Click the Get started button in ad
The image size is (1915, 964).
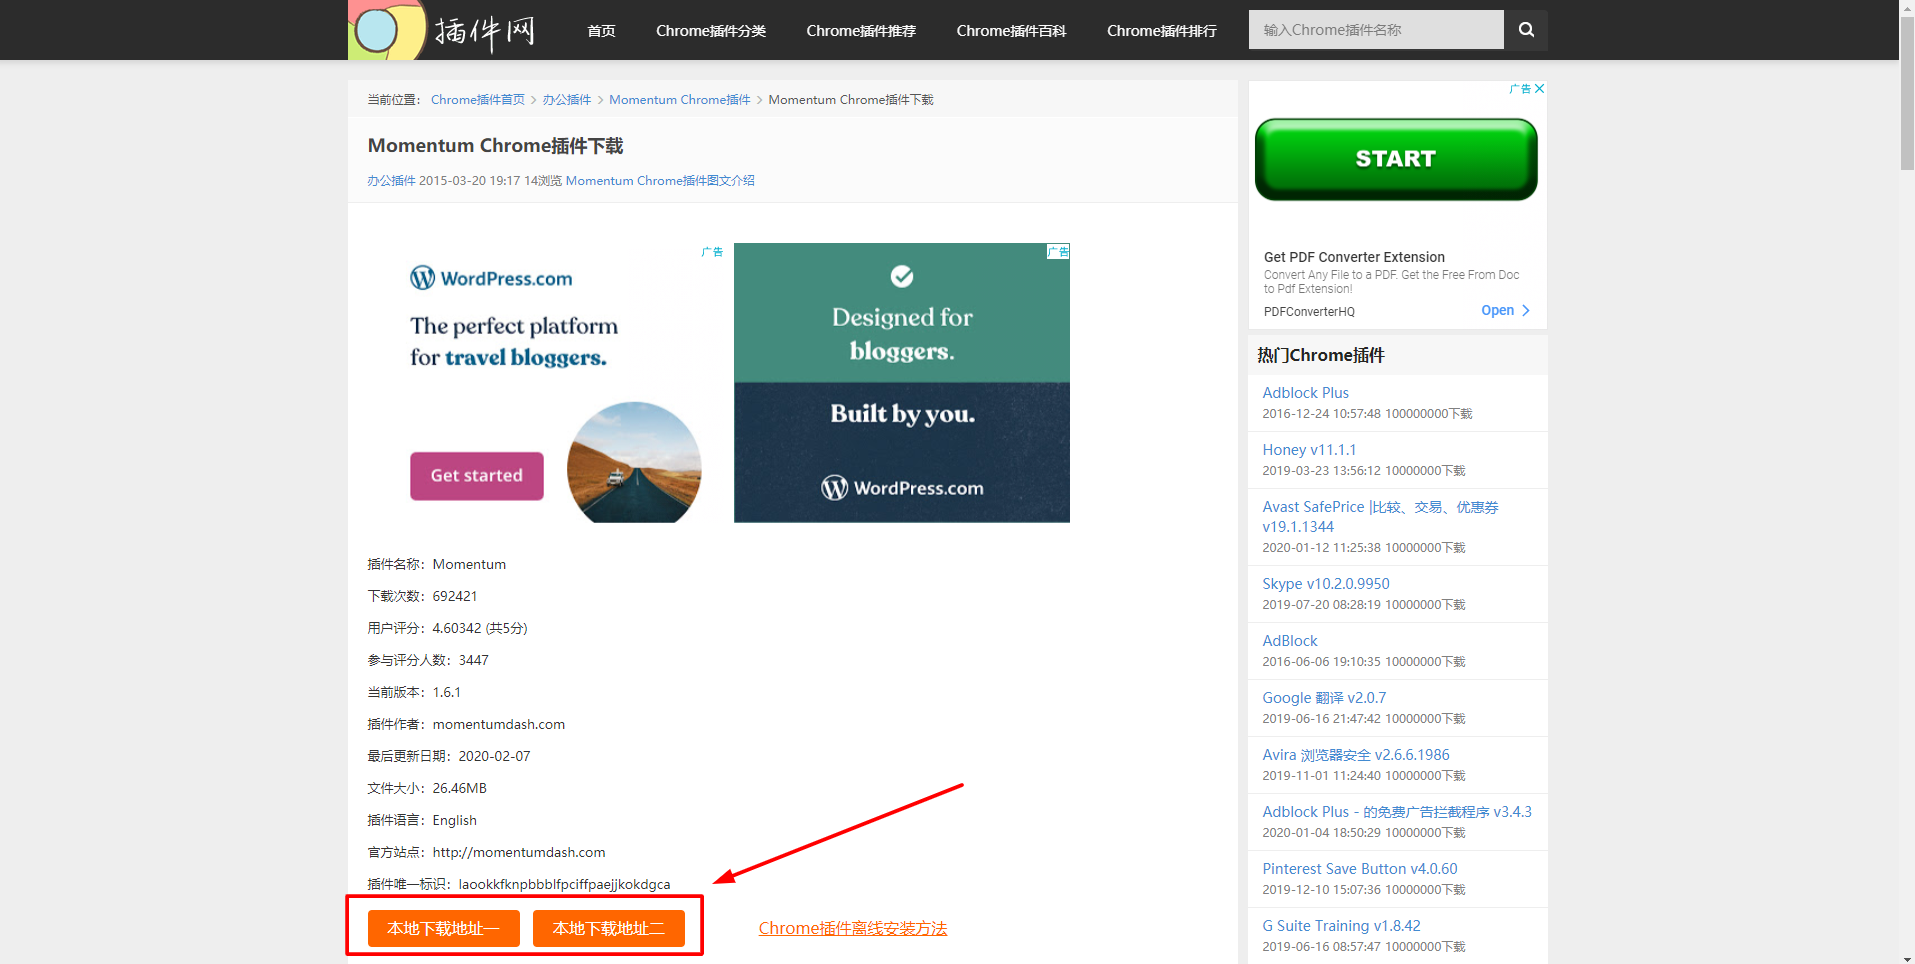point(477,476)
